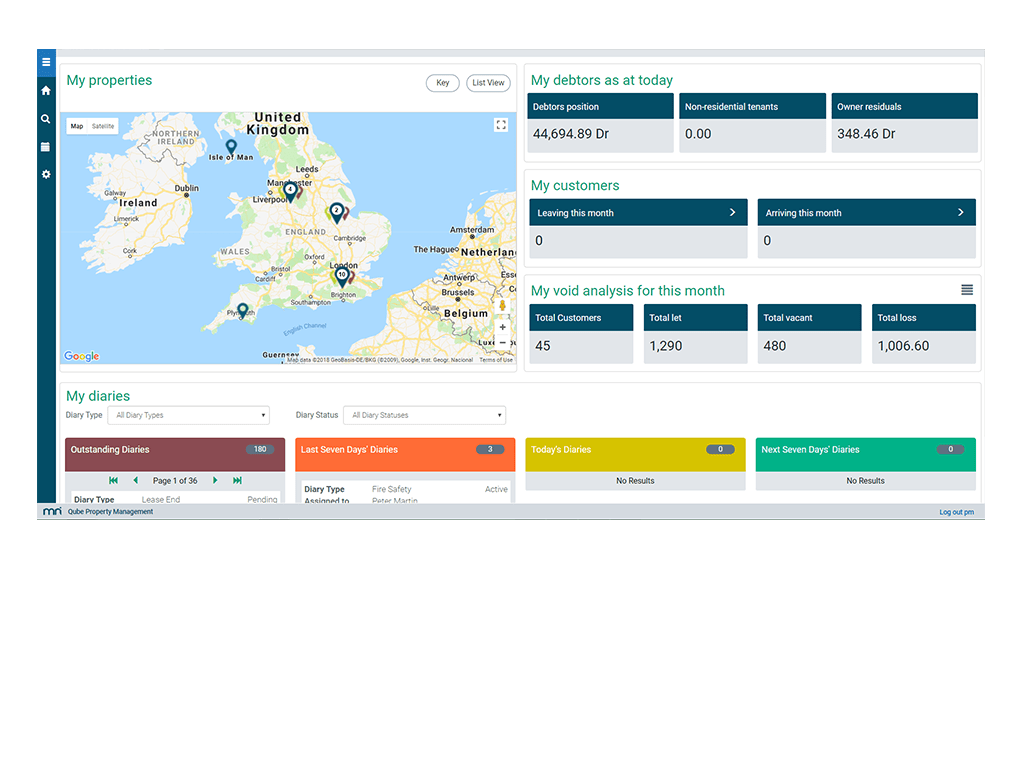
Task: Go to the Home icon in sidebar
Action: [46, 91]
